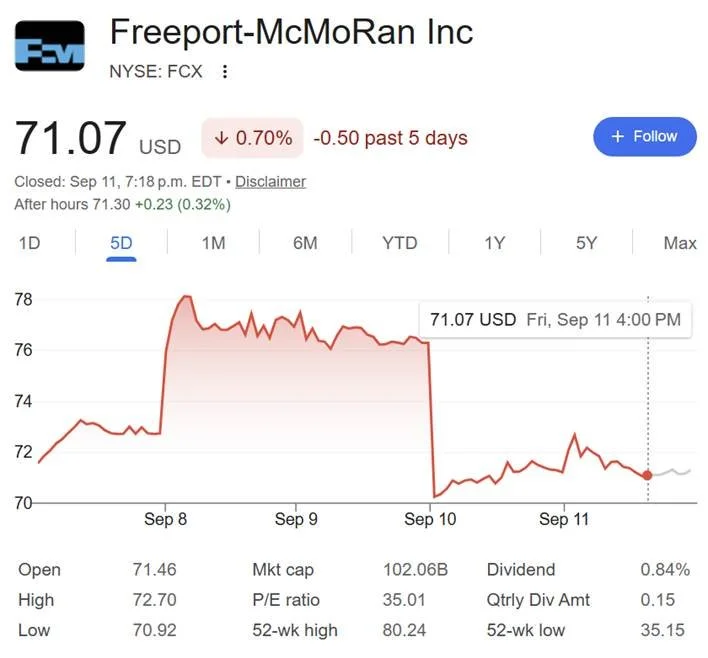Show the 1M chart range

213,243
